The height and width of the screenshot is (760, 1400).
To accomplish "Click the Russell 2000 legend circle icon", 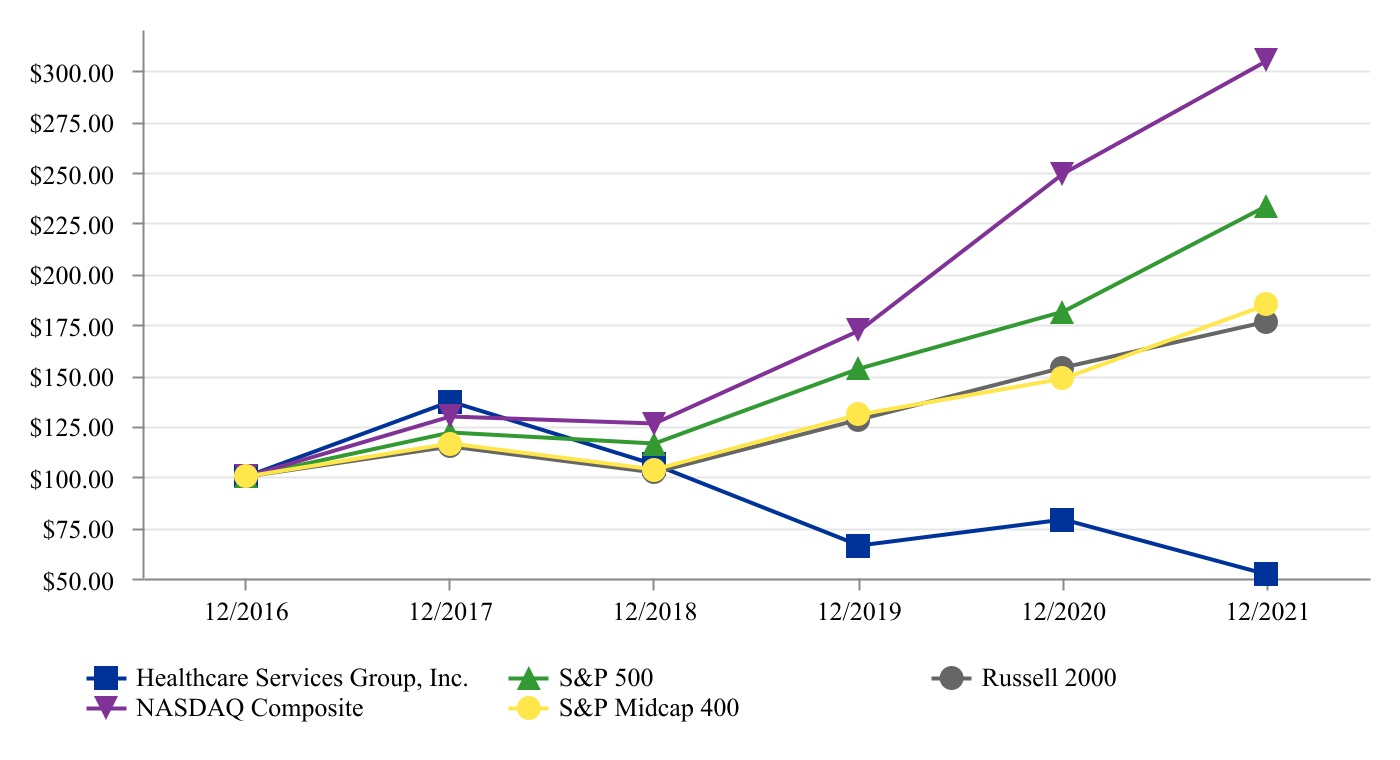I will click(x=951, y=678).
